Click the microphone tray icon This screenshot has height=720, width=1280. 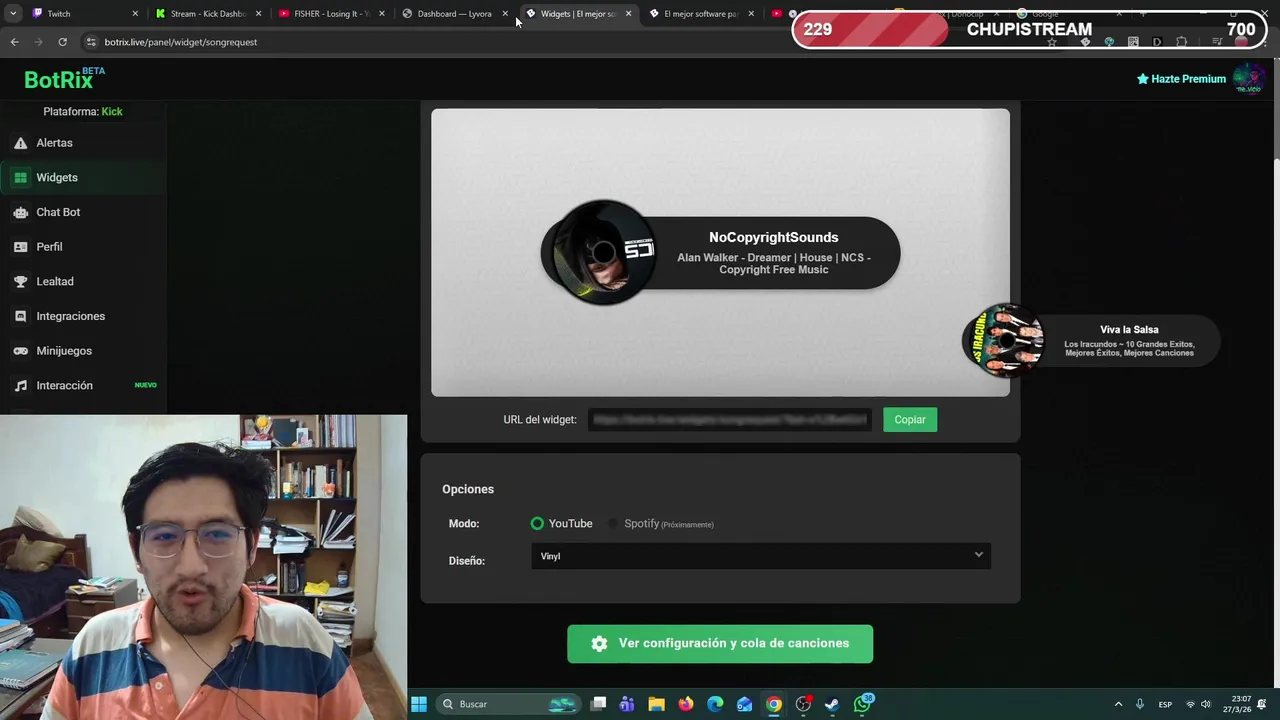1140,704
